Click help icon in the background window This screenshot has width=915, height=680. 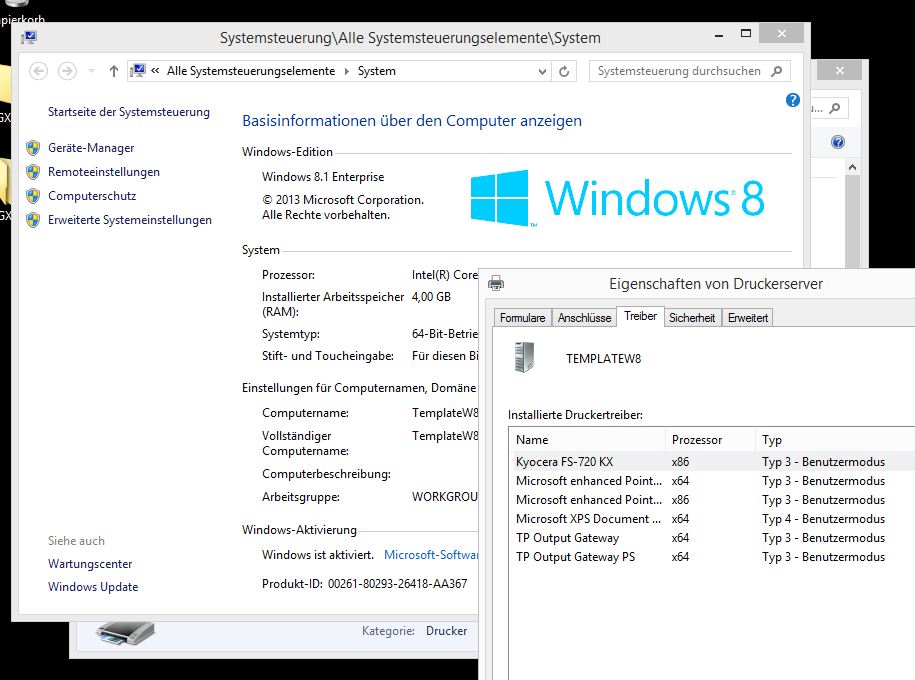point(837,142)
